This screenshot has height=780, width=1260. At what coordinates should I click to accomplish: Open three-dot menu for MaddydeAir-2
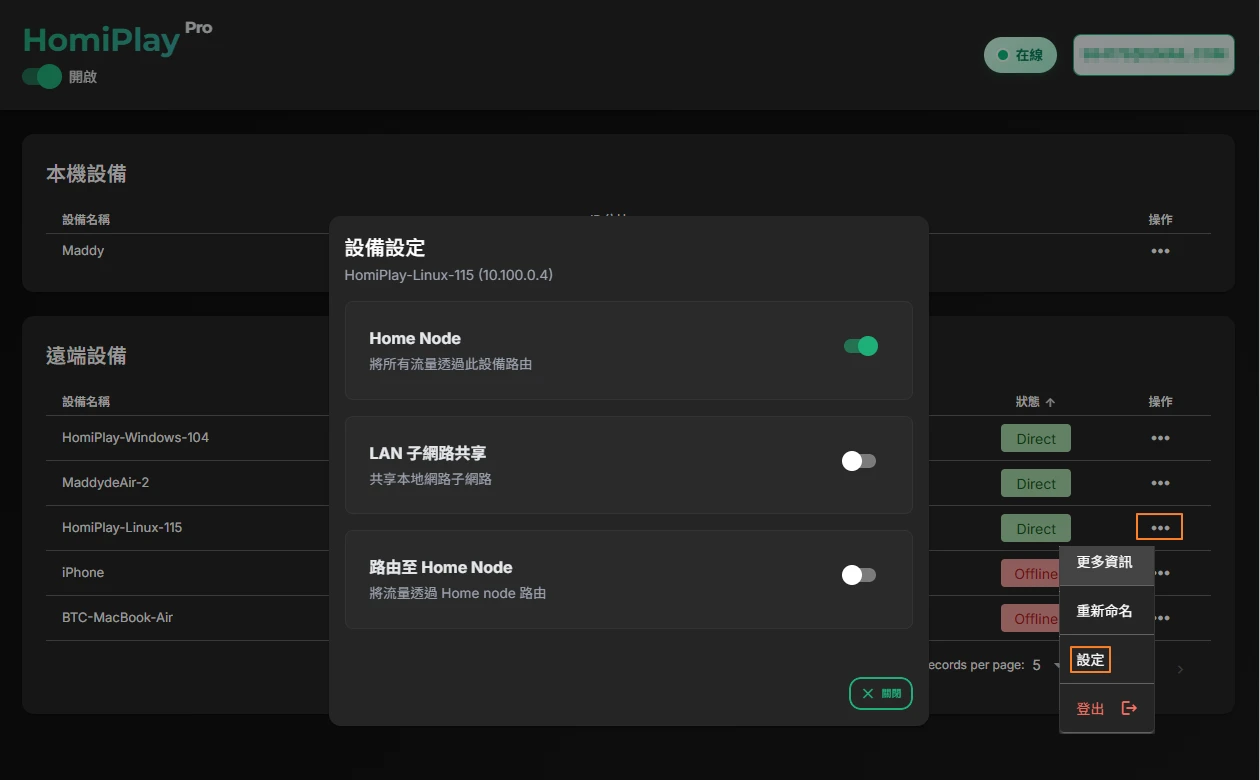[1160, 483]
